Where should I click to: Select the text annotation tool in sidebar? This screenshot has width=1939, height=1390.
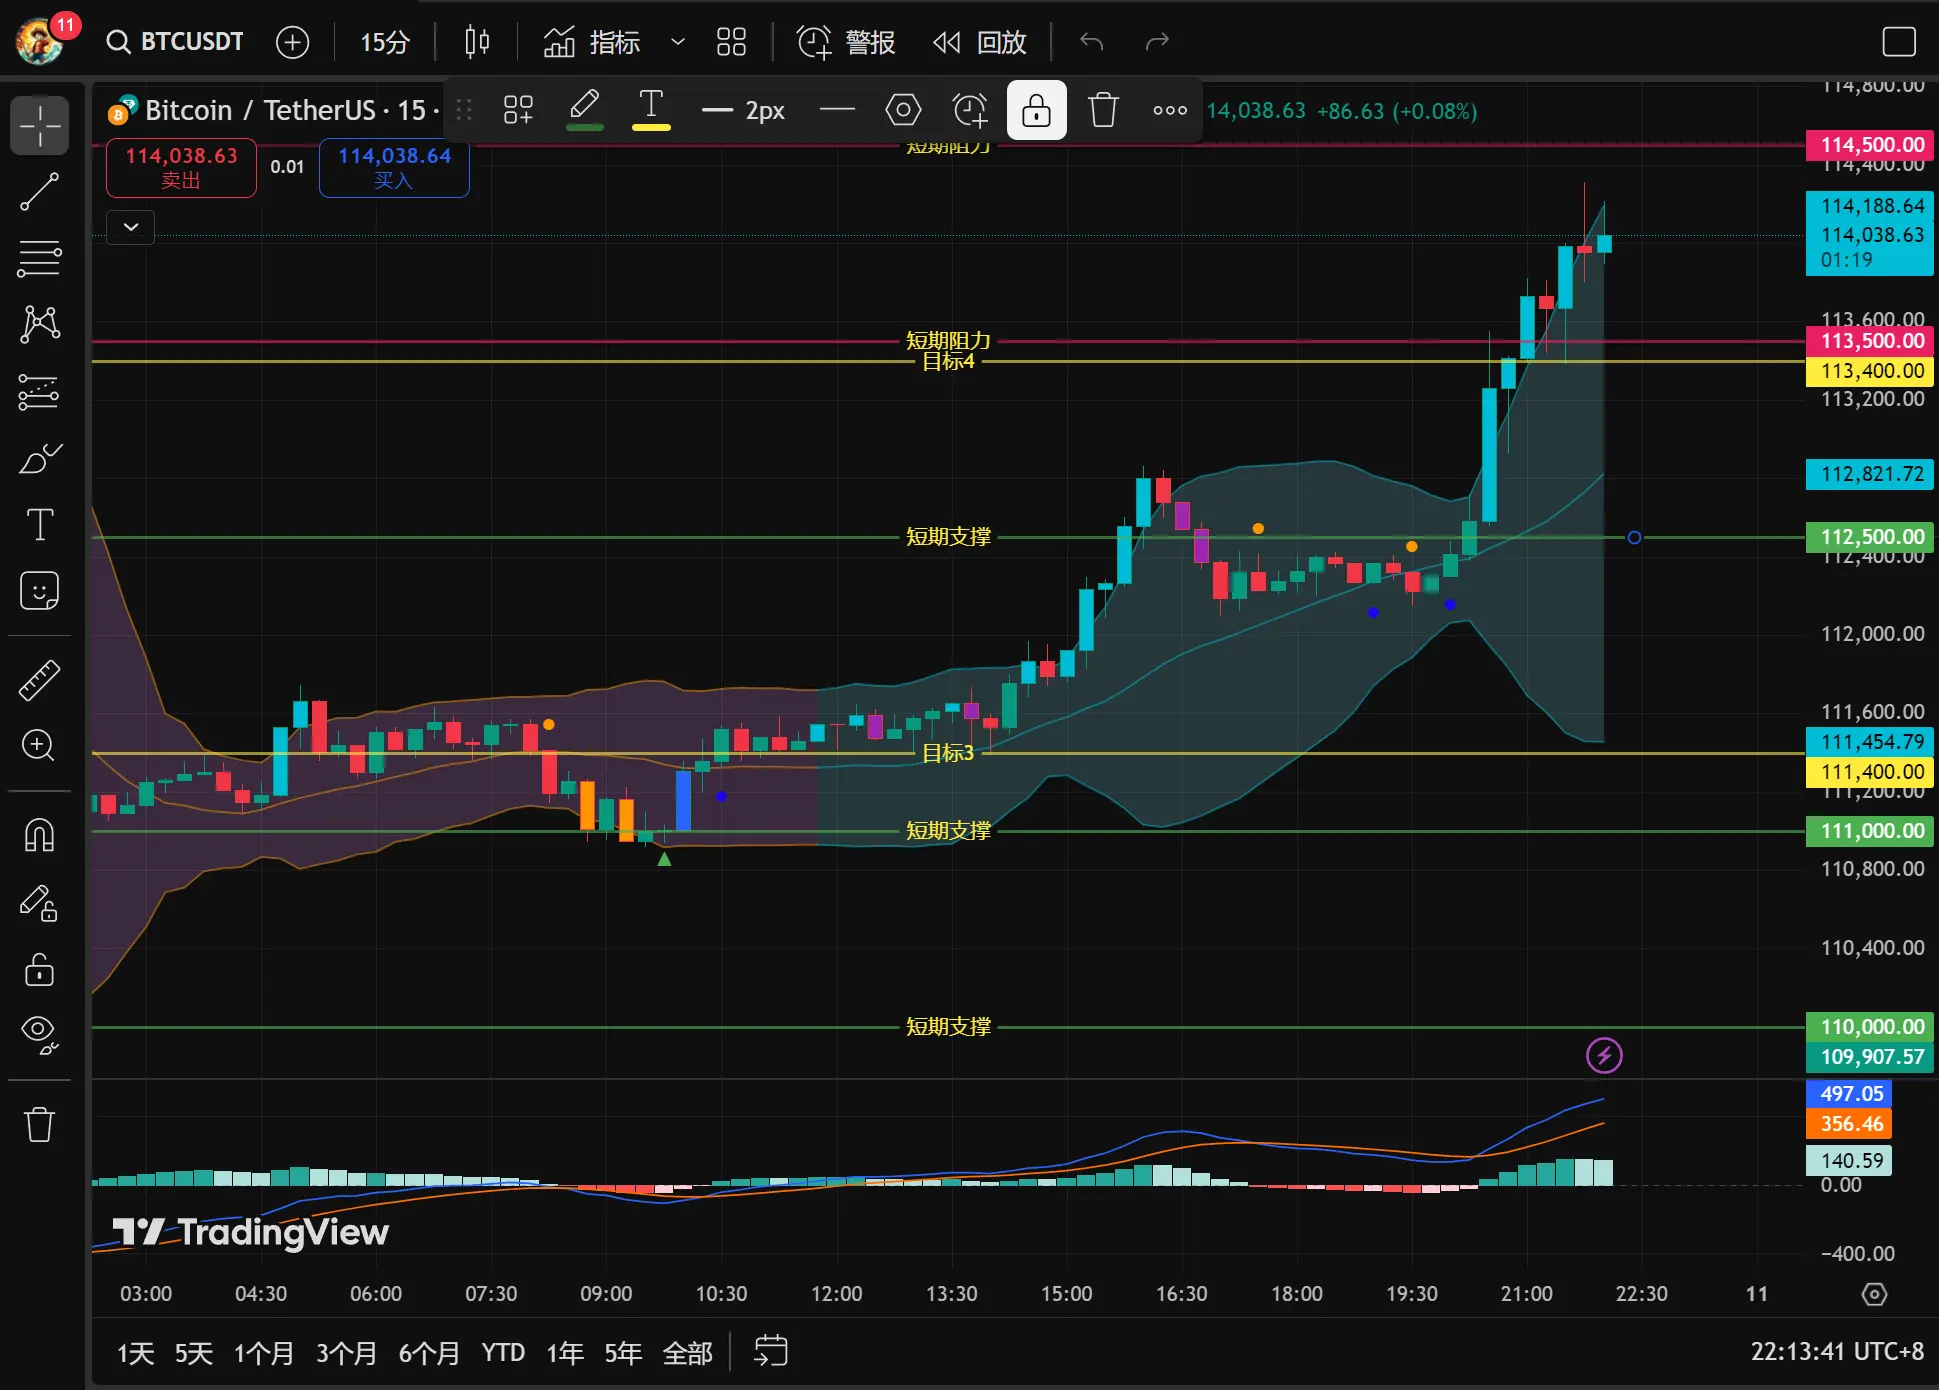(x=40, y=524)
